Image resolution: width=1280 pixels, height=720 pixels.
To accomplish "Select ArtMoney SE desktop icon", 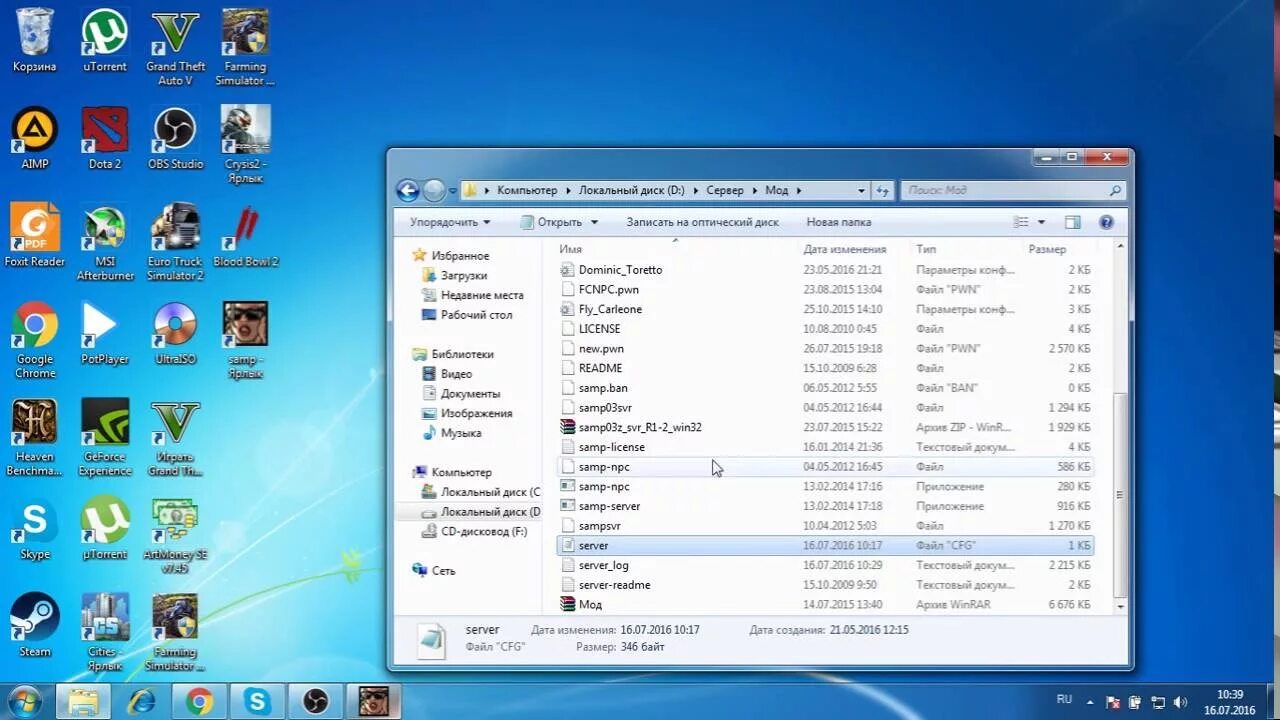I will pyautogui.click(x=175, y=535).
